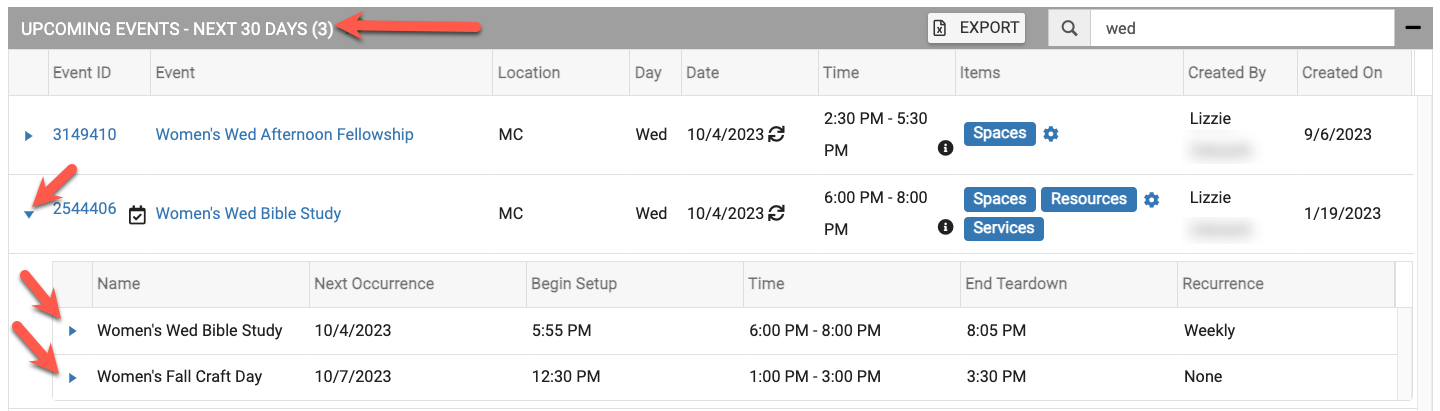
Task: Click the Resources tag on Bible Study row
Action: (x=1089, y=199)
